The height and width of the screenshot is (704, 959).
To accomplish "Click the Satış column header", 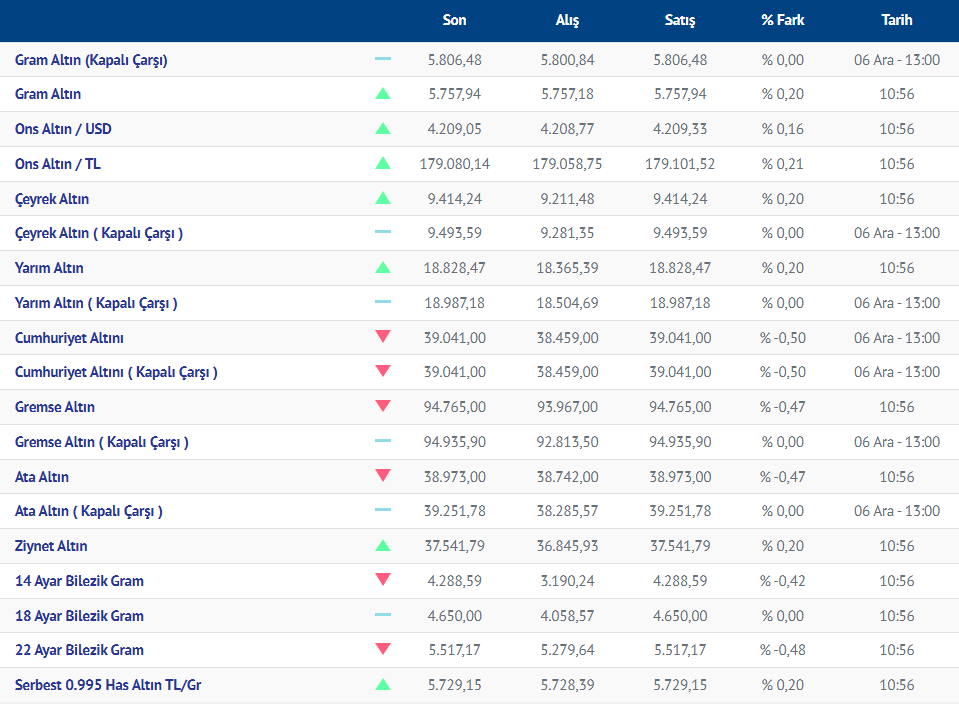I will pos(680,20).
